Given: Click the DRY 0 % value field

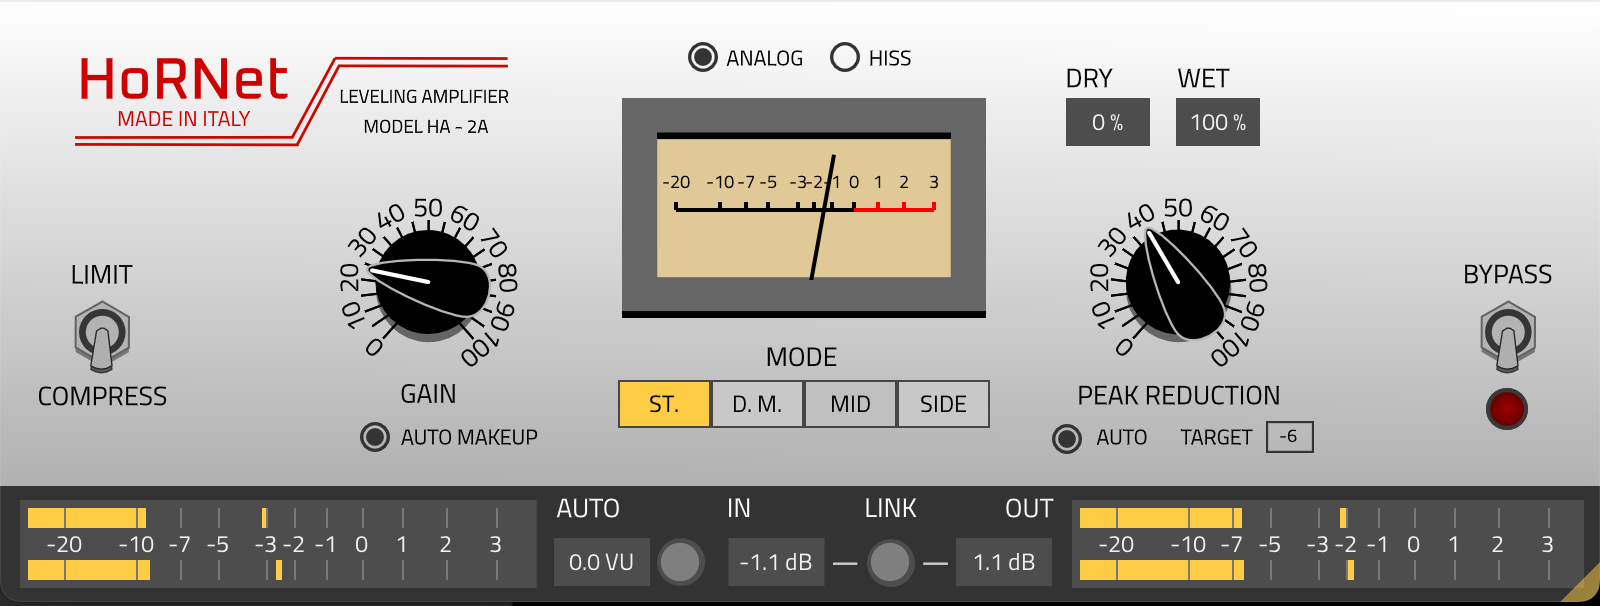Looking at the screenshot, I should [1108, 122].
